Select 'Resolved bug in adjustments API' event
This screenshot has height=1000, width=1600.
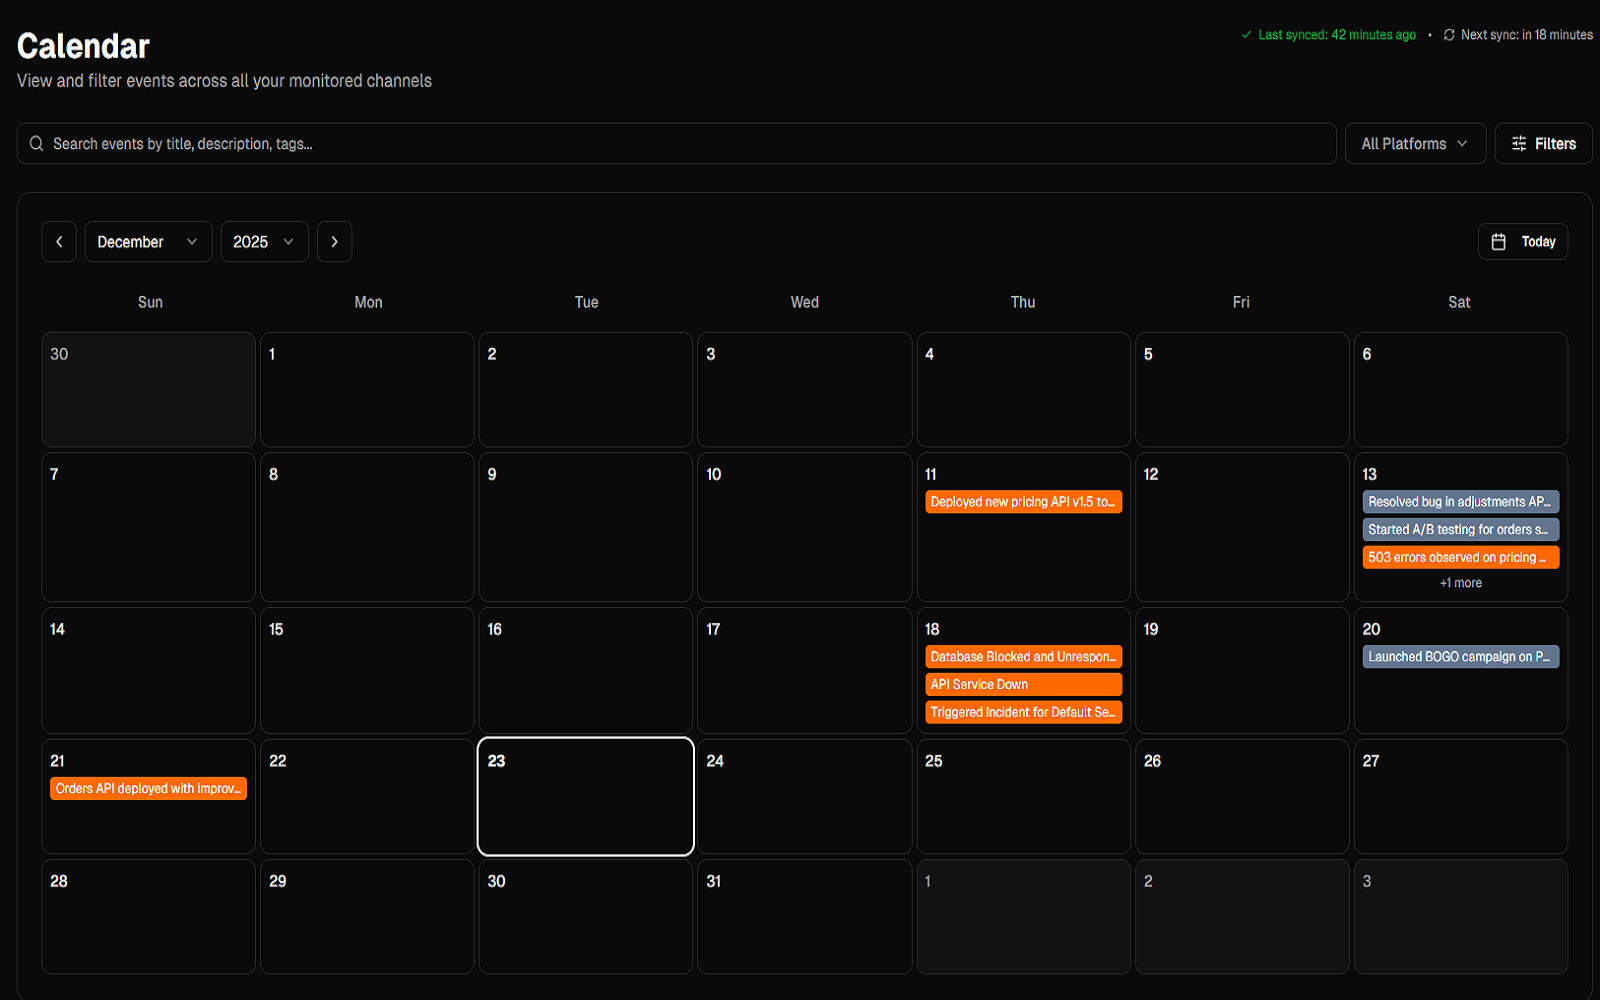1460,501
